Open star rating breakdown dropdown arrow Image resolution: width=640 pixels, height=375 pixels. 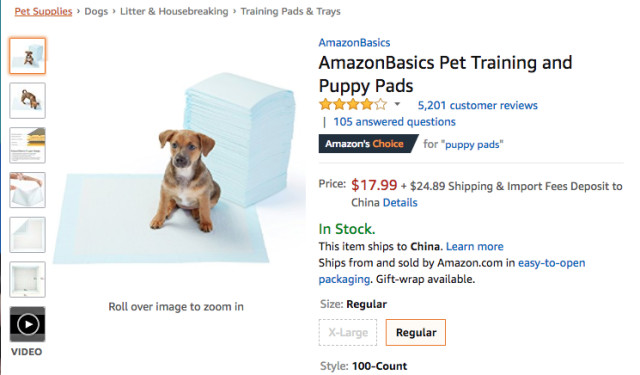click(397, 104)
